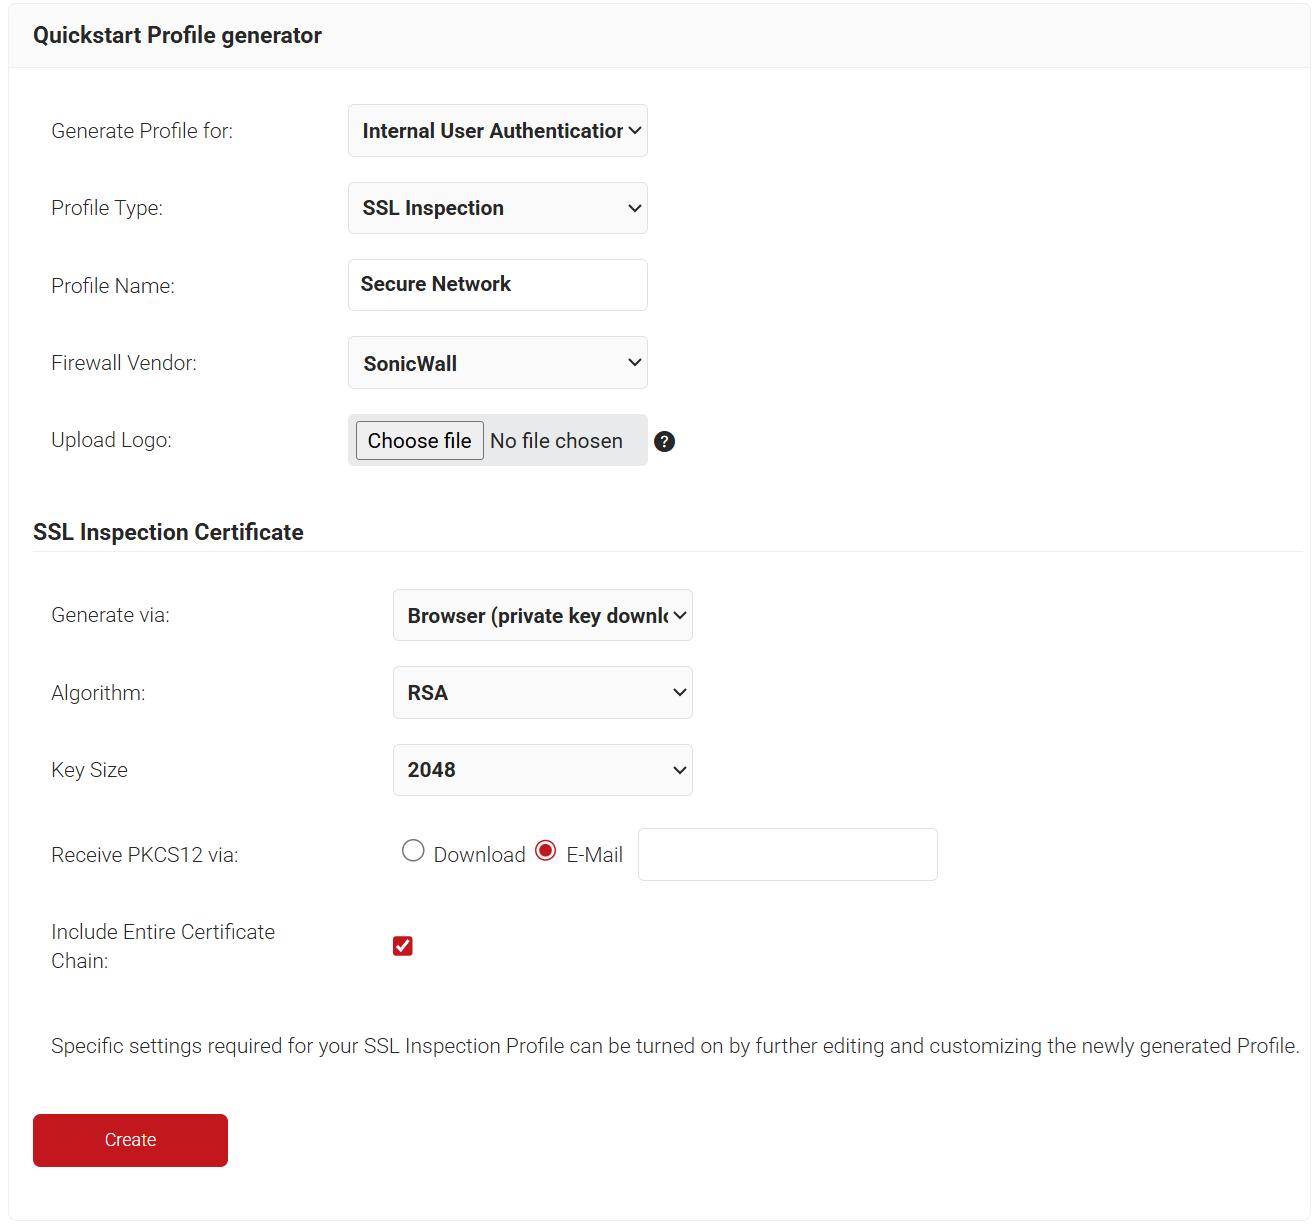Select the E-Mail radio button circle
Screen dimensions: 1315x1227
[545, 851]
